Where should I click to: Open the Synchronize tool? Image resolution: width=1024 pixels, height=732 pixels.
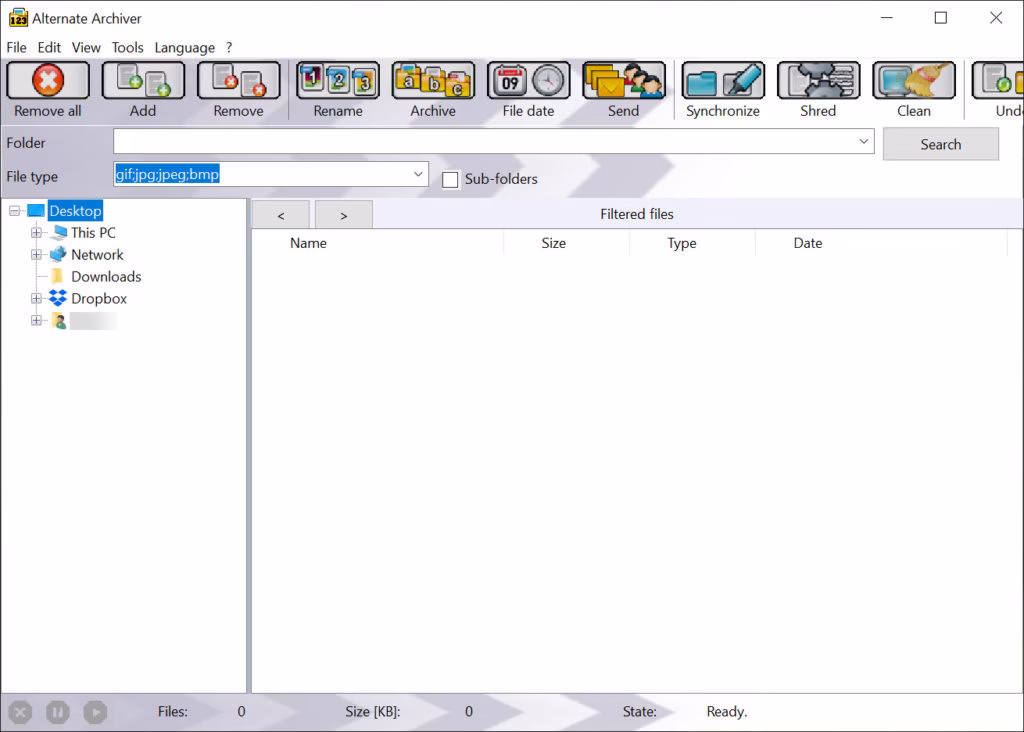[722, 81]
